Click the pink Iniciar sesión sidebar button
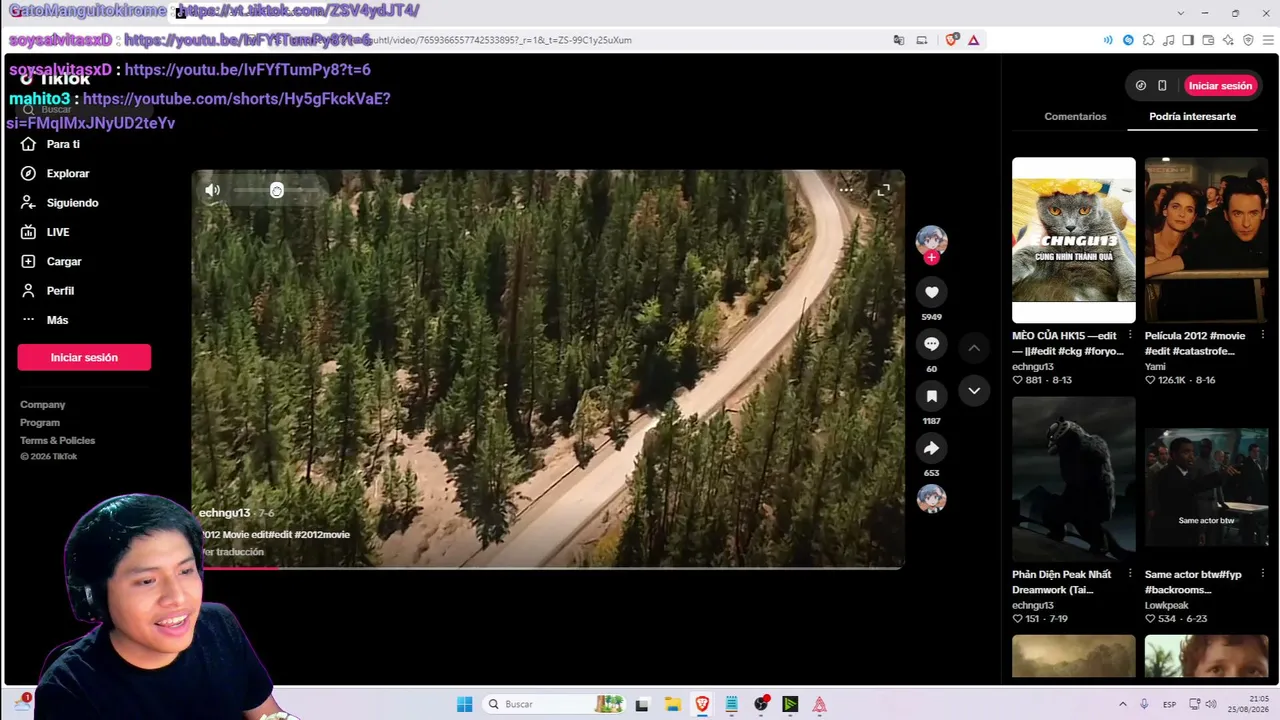This screenshot has width=1280, height=720. coord(84,357)
